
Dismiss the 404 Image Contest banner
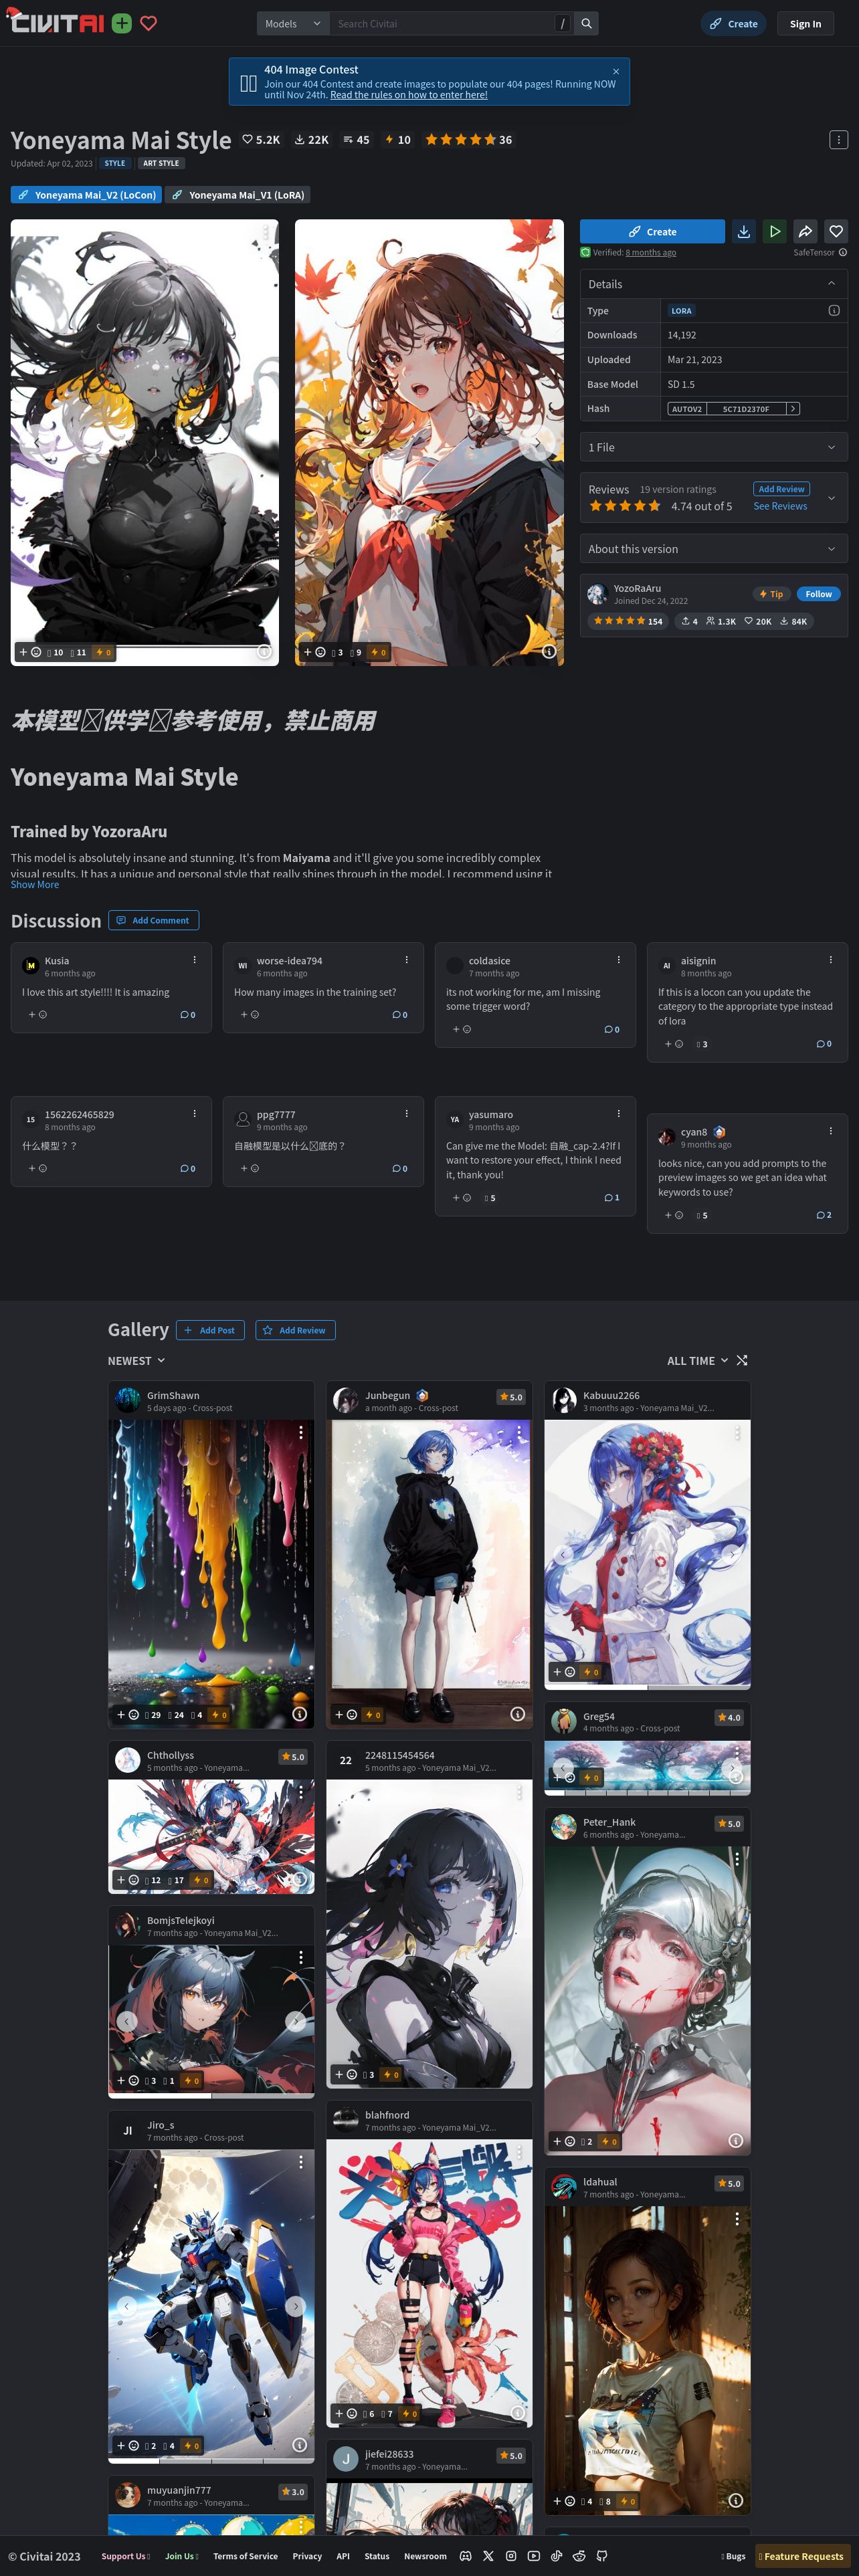click(616, 71)
